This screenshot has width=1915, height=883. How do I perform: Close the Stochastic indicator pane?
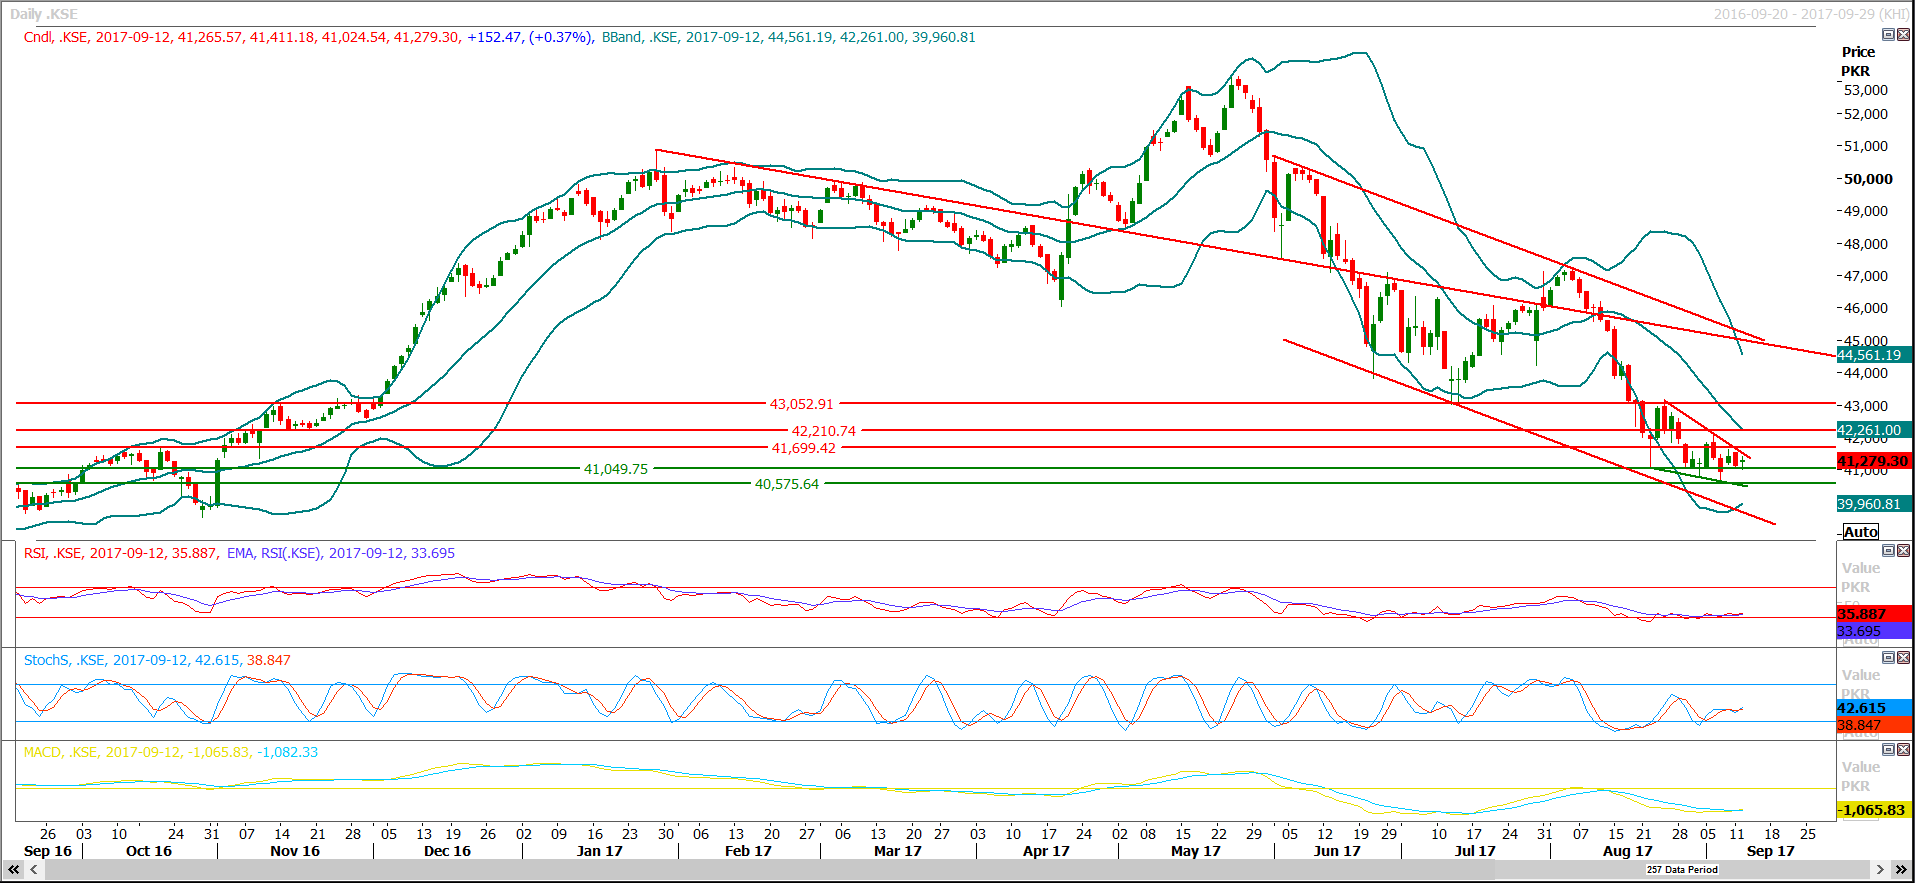[x=1903, y=658]
